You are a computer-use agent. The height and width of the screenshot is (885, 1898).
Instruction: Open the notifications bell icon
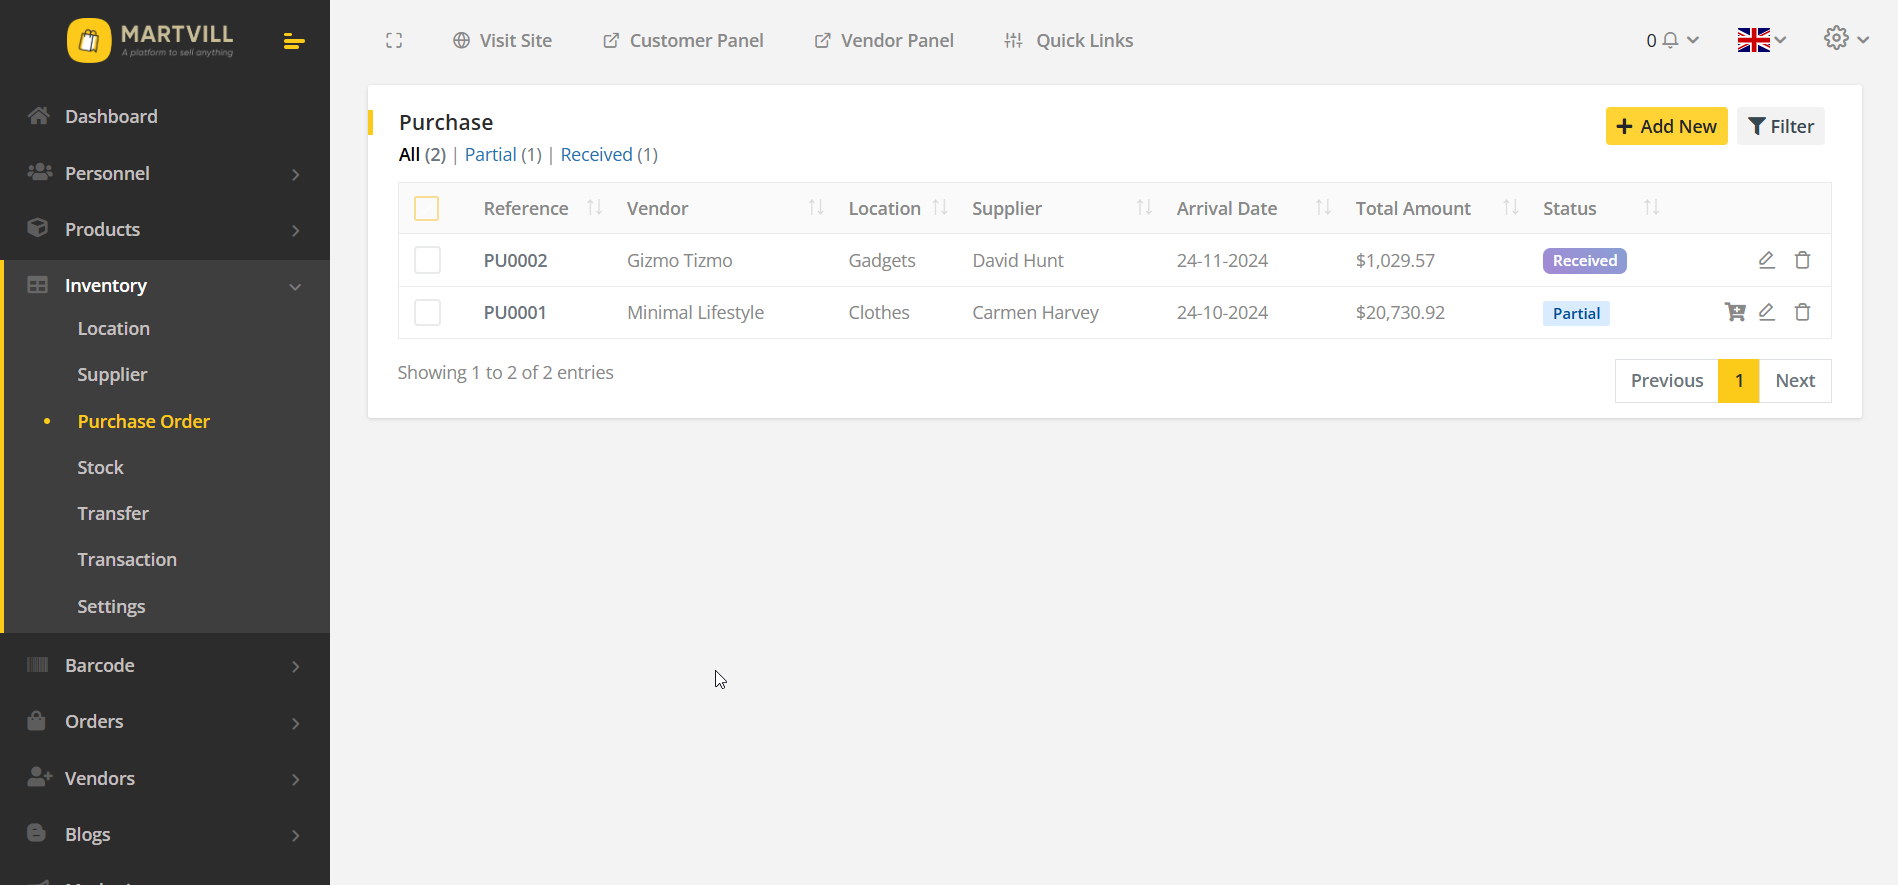coord(1670,41)
